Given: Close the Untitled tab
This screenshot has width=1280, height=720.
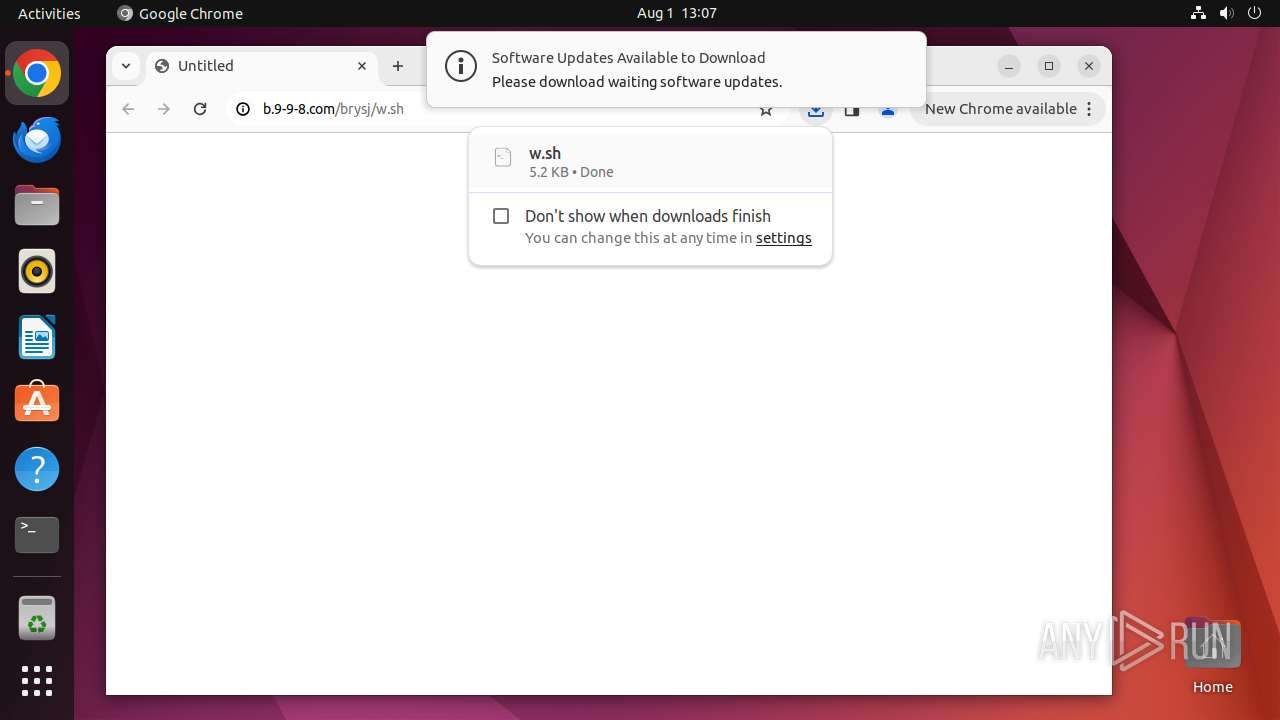Looking at the screenshot, I should tap(362, 66).
